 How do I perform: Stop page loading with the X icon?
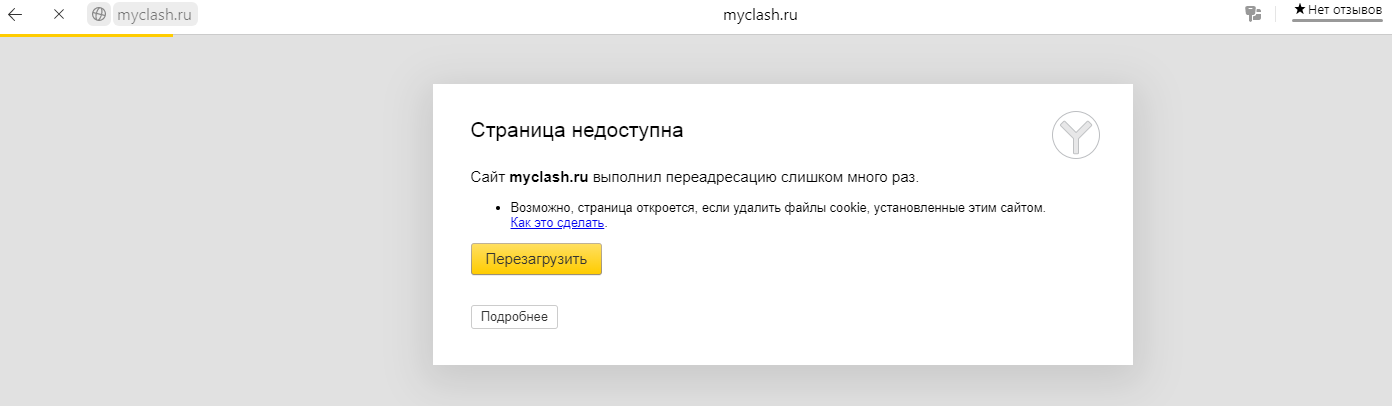click(x=58, y=15)
